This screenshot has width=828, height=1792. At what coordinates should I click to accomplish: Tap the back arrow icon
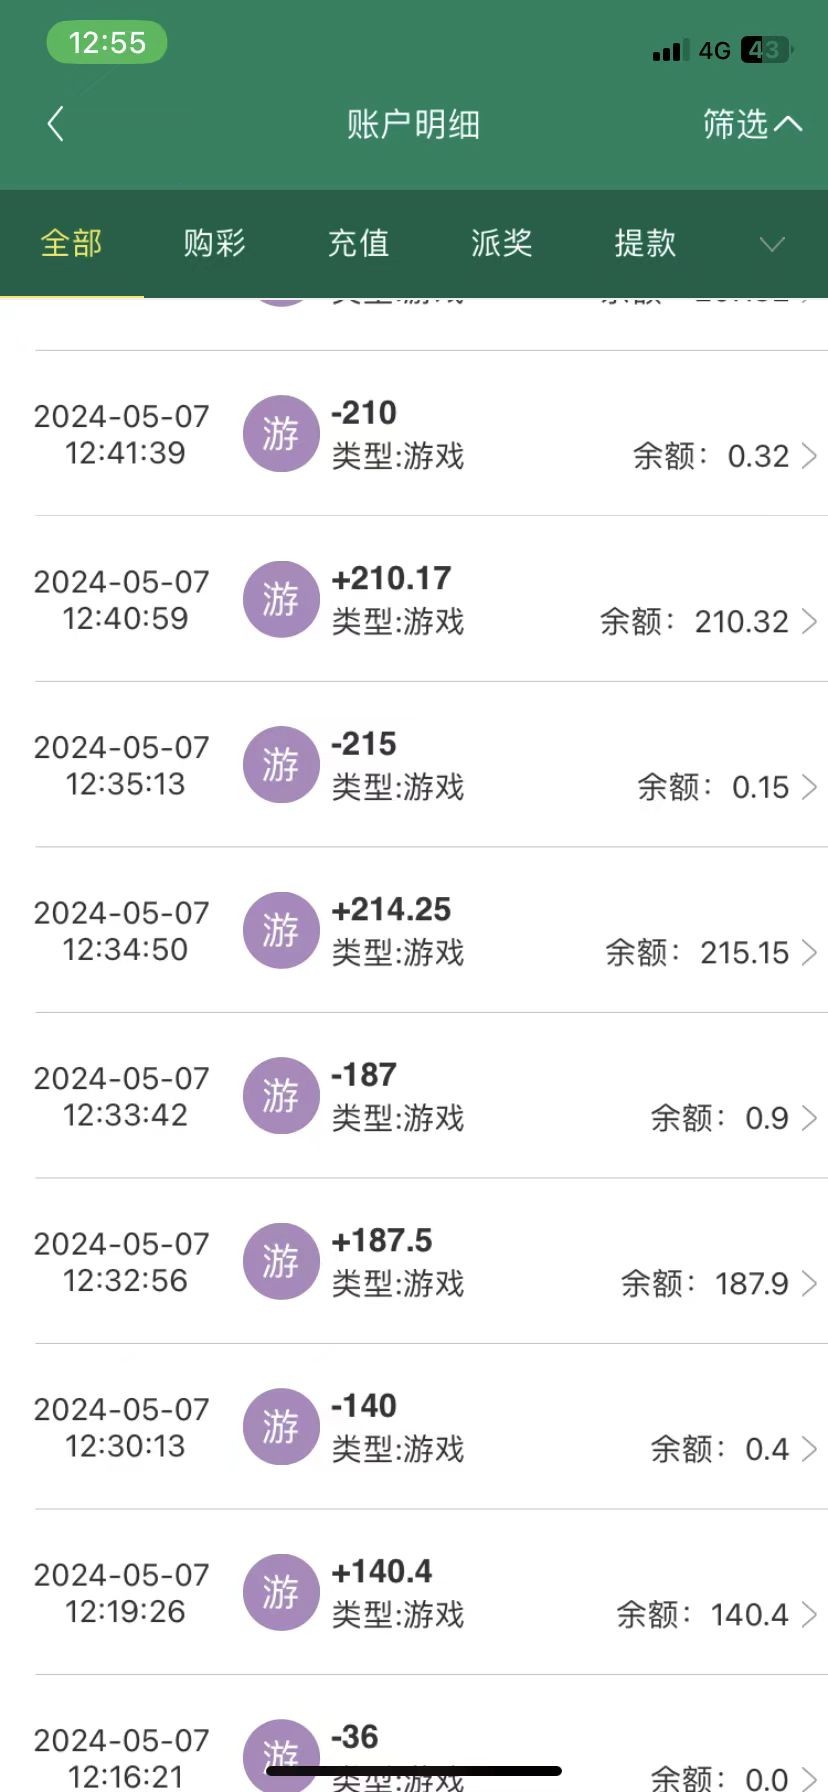click(56, 124)
